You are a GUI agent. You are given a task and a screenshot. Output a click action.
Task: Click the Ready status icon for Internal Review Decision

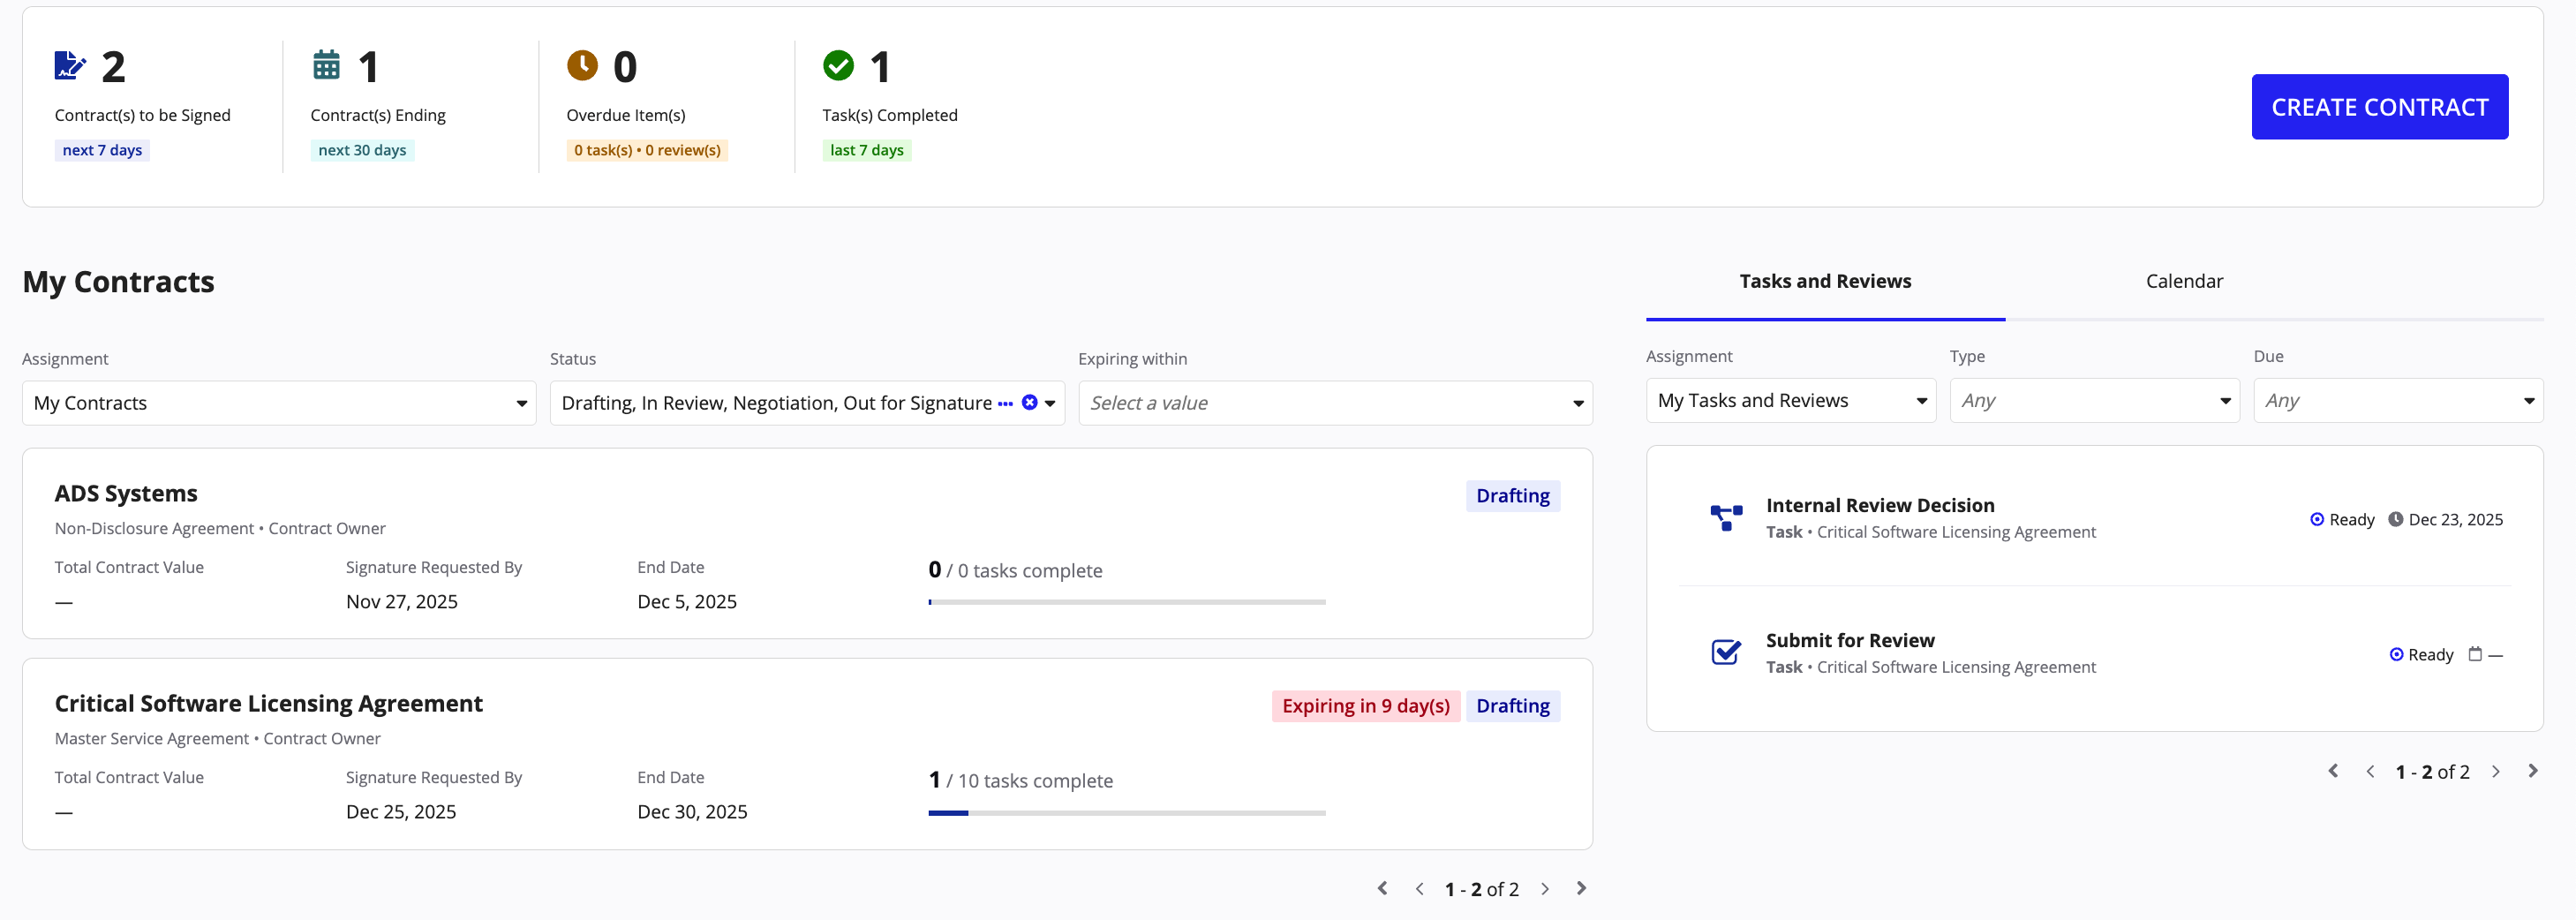click(2316, 519)
